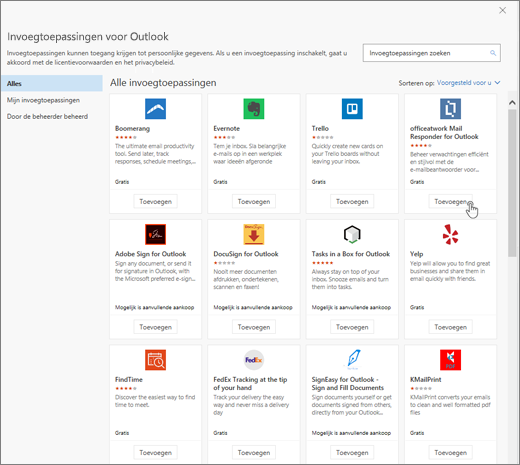Open Door de beheerder beheerd category
The height and width of the screenshot is (465, 520).
coord(47,117)
